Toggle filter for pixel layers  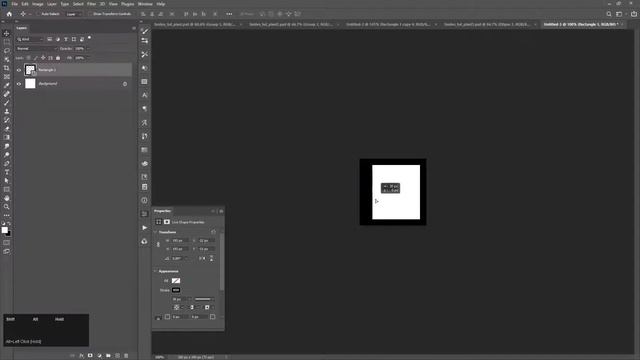pyautogui.click(x=50, y=40)
